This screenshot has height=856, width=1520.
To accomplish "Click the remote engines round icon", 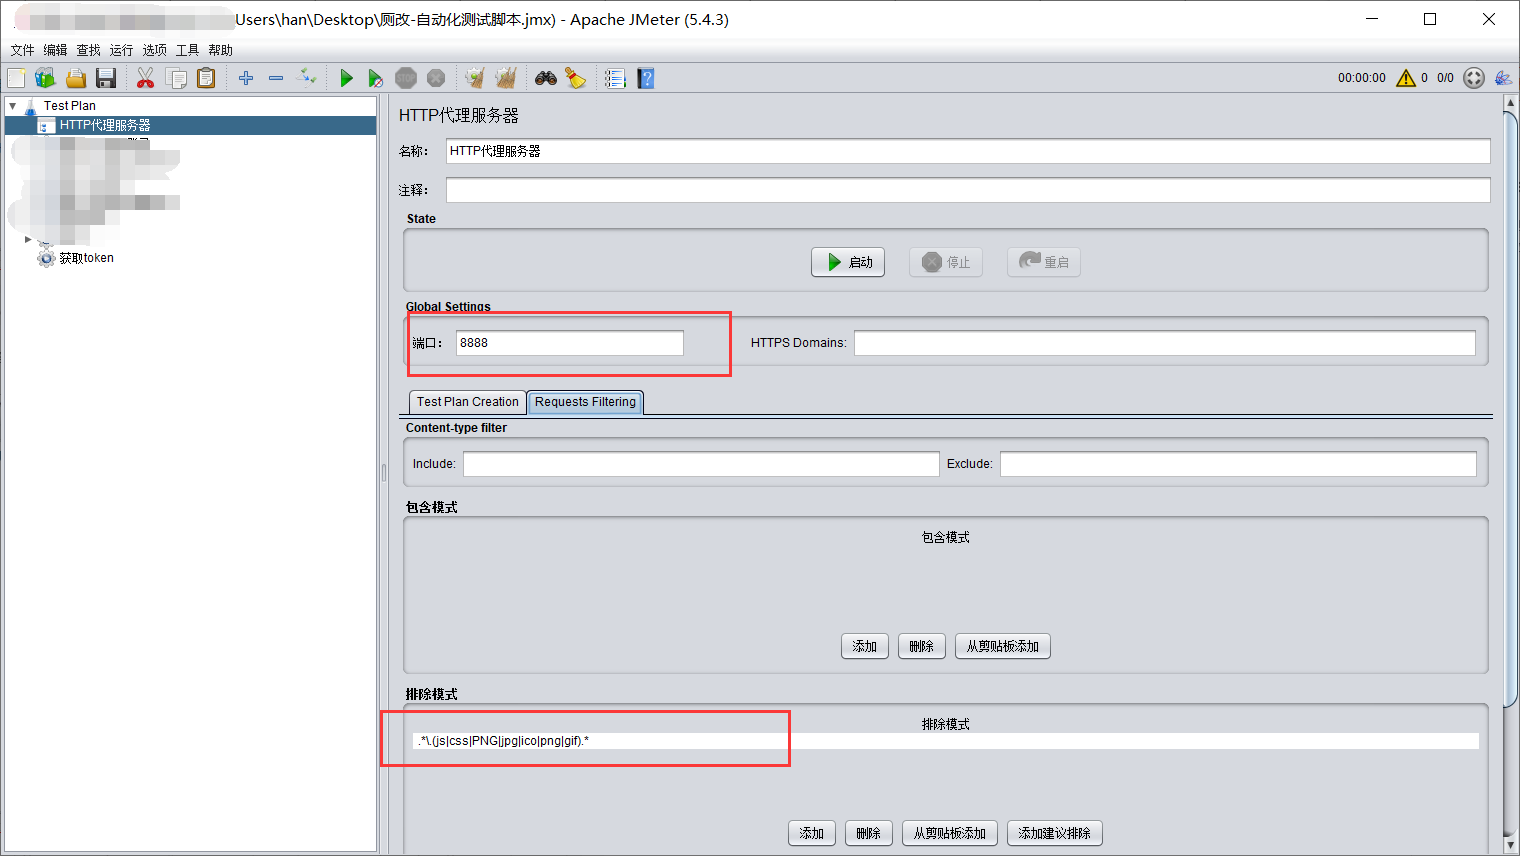I will pos(1474,78).
